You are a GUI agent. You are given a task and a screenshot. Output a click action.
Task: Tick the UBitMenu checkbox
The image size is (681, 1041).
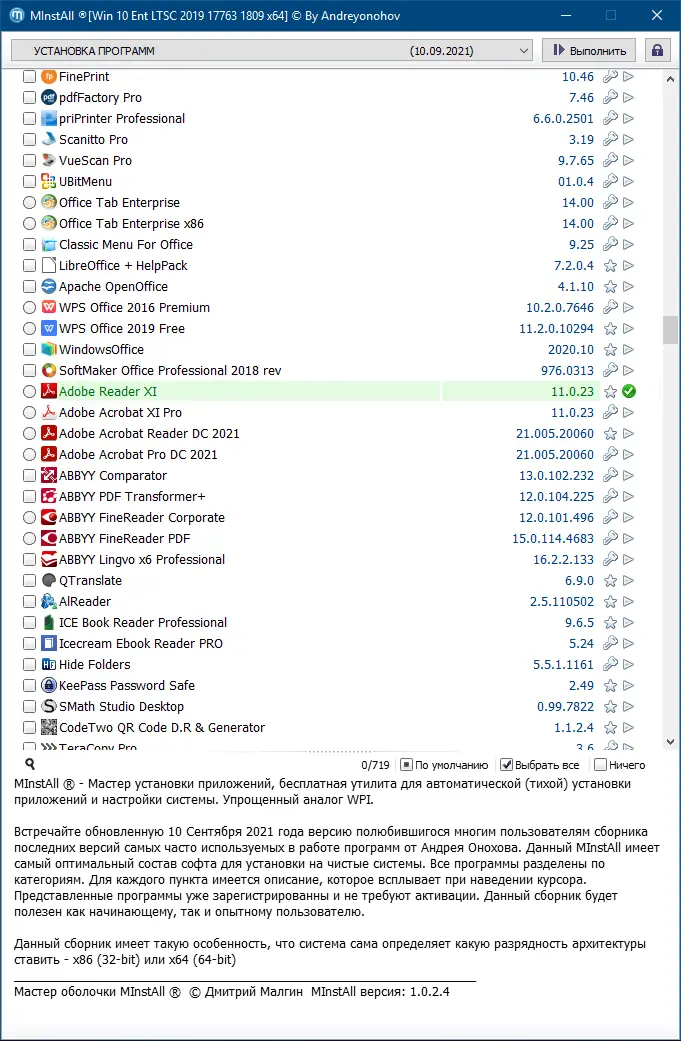[29, 181]
